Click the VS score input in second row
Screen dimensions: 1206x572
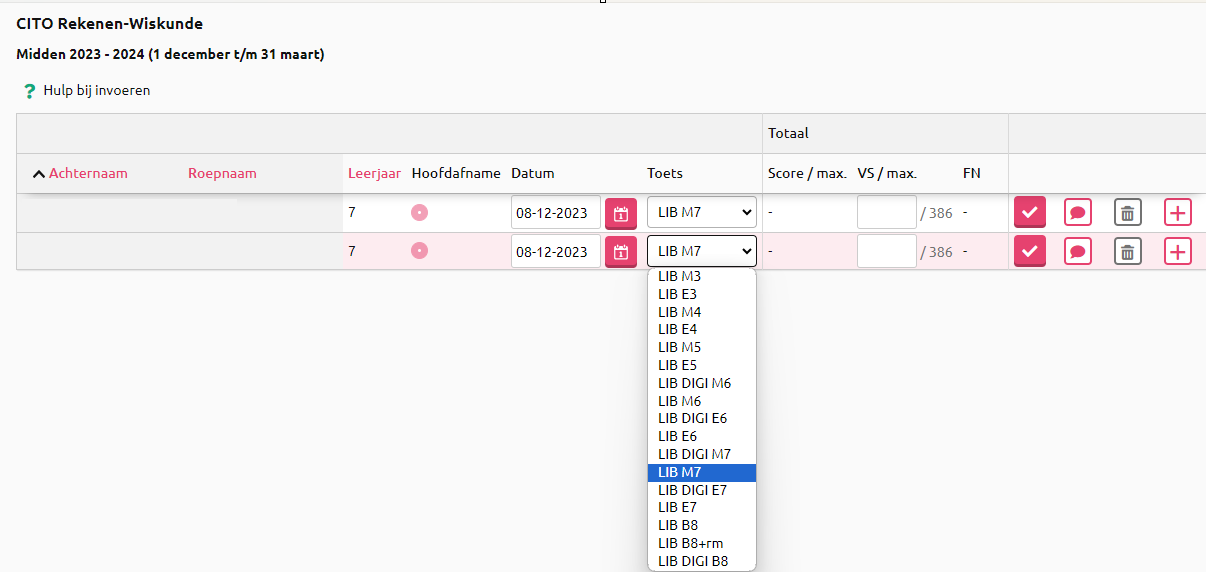point(887,251)
